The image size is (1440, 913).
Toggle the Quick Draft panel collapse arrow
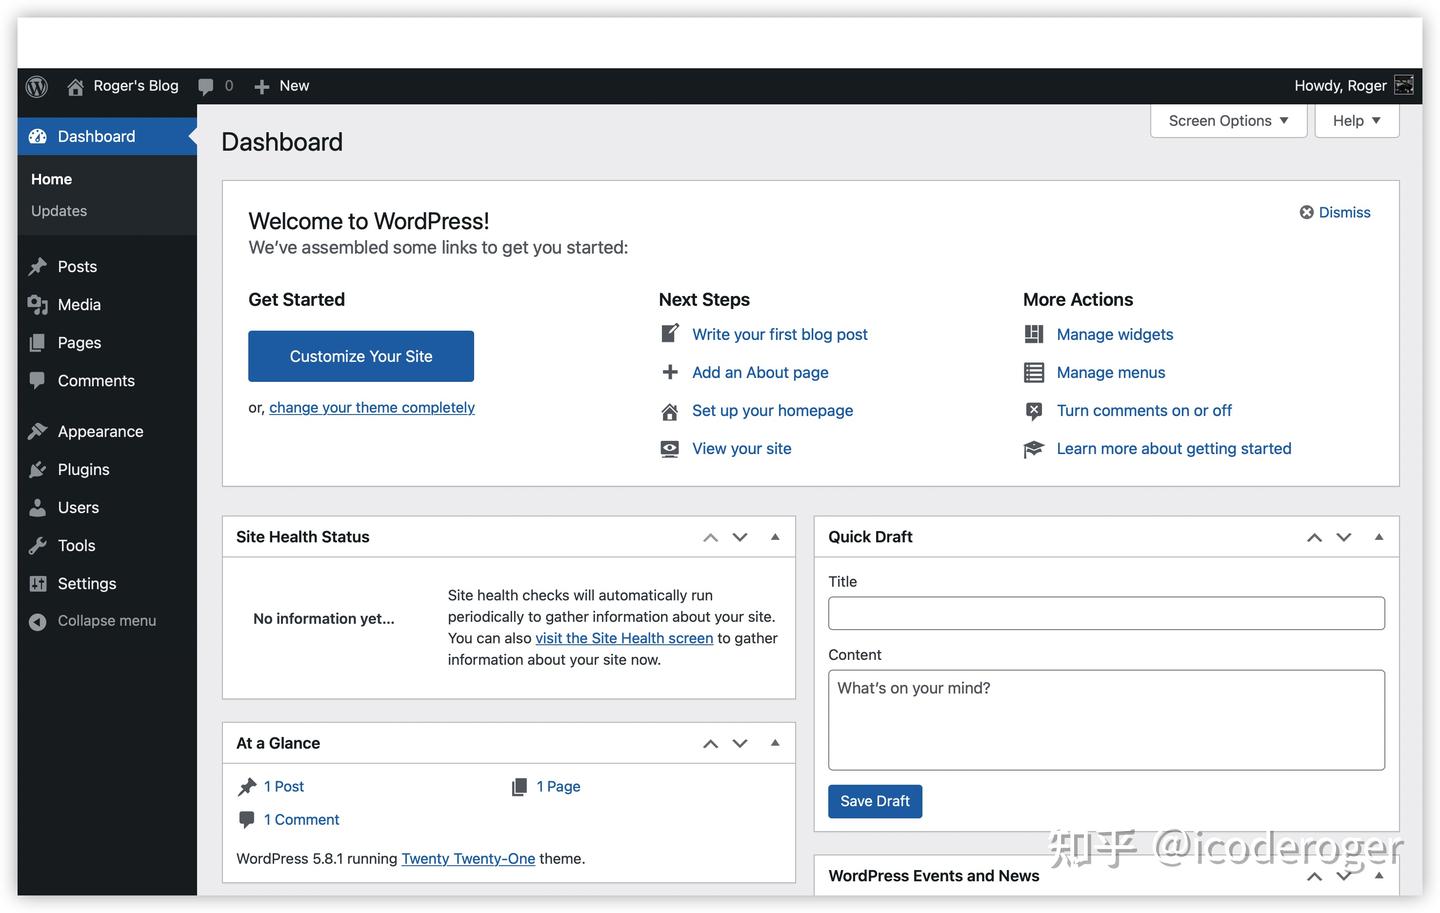(1379, 537)
